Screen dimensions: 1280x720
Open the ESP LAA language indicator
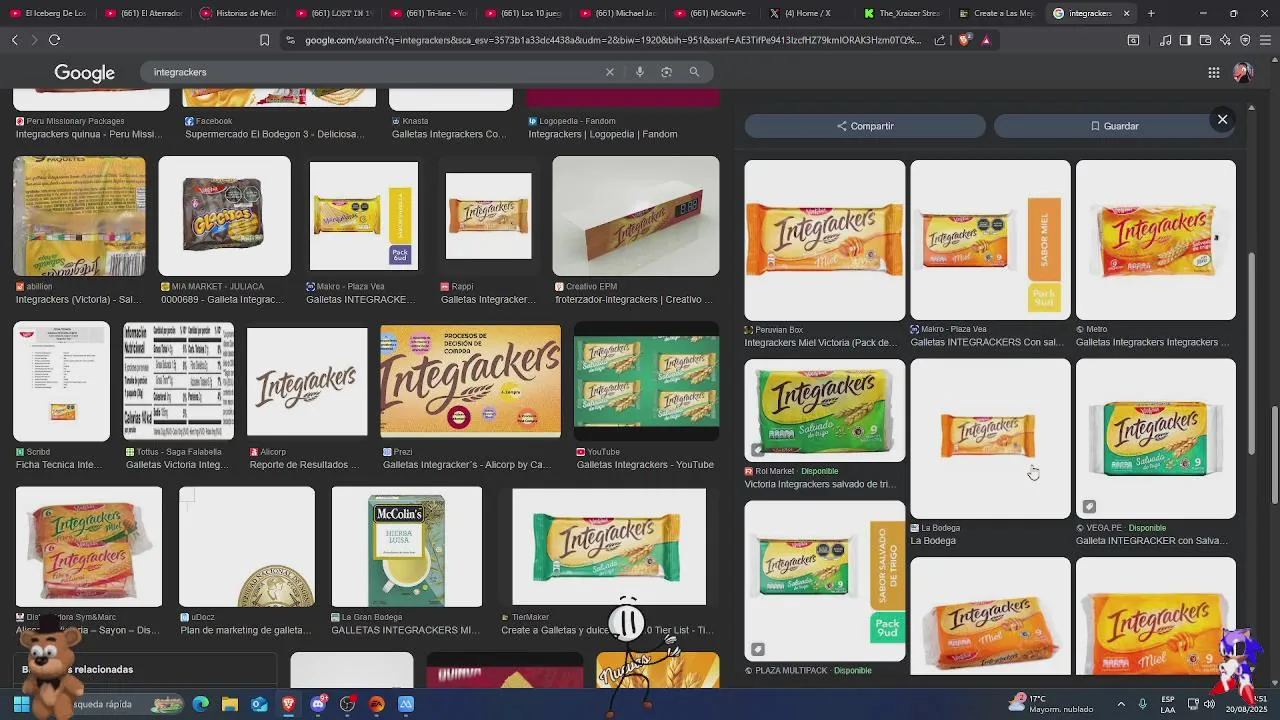click(1168, 704)
